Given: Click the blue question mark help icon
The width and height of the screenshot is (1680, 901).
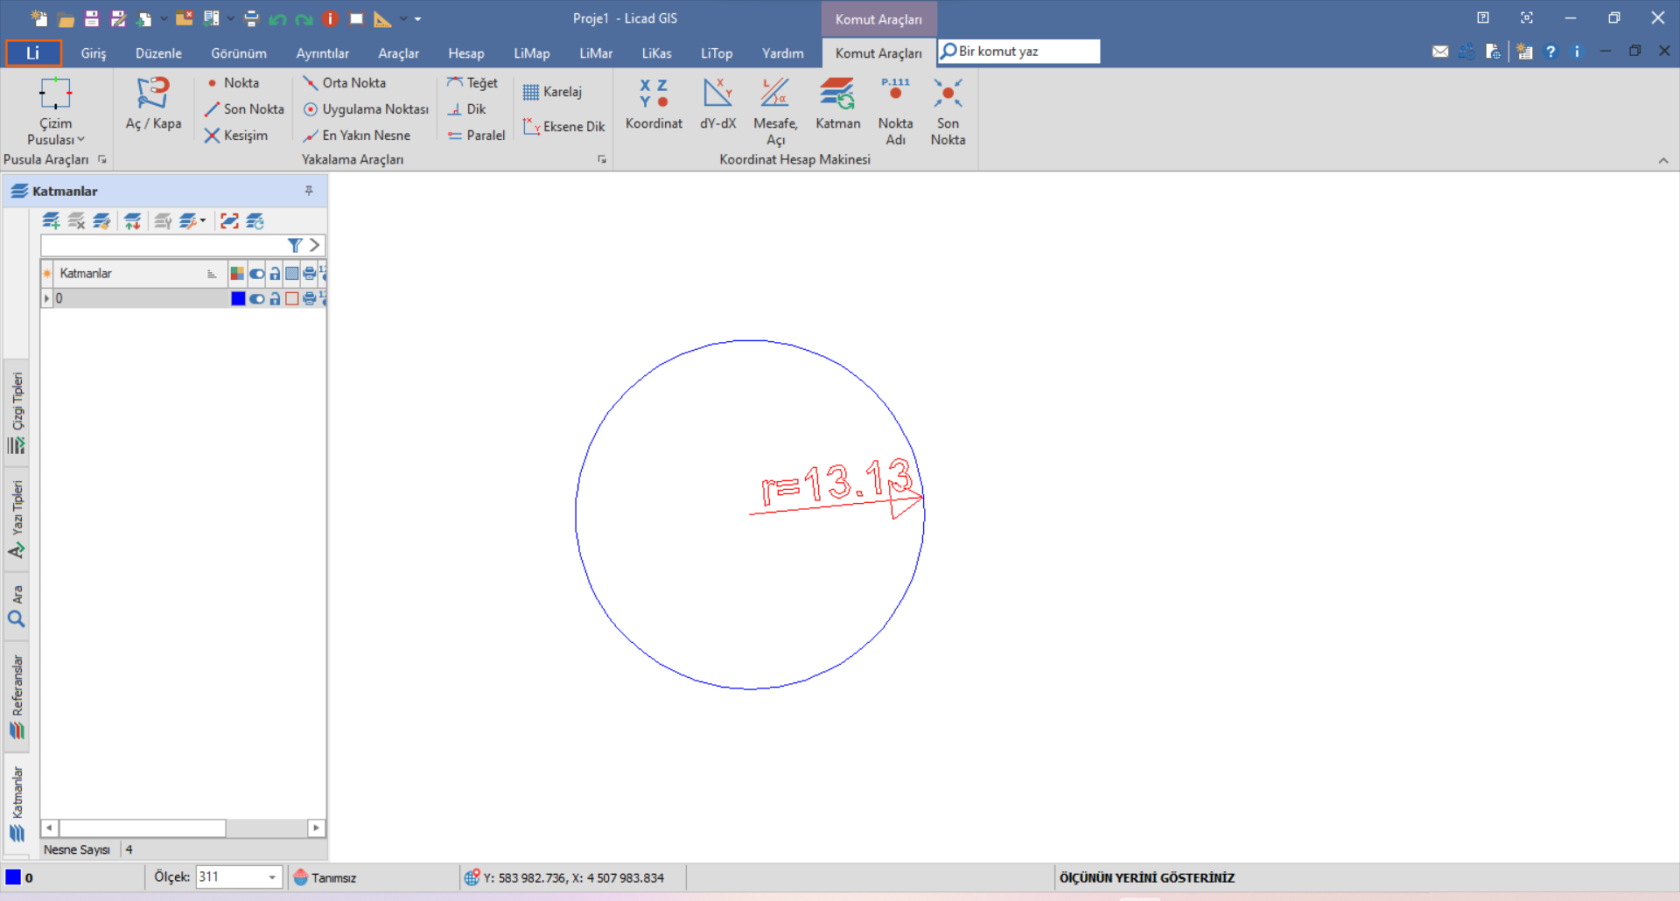Looking at the screenshot, I should point(1551,52).
